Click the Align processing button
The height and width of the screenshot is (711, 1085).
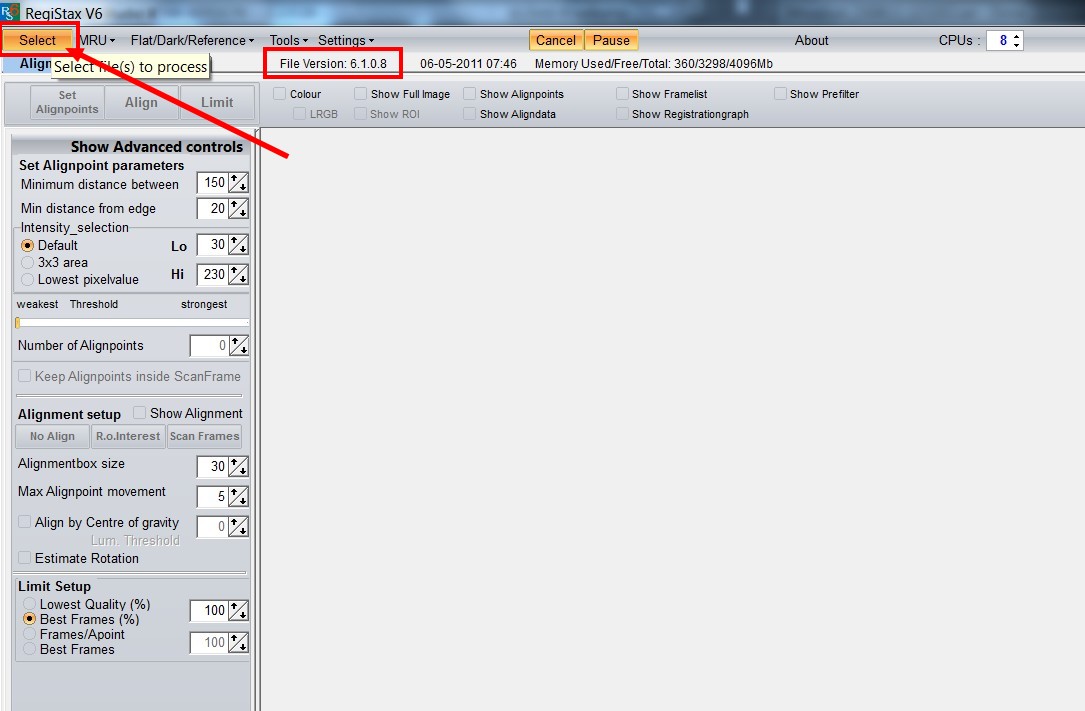pyautogui.click(x=141, y=102)
